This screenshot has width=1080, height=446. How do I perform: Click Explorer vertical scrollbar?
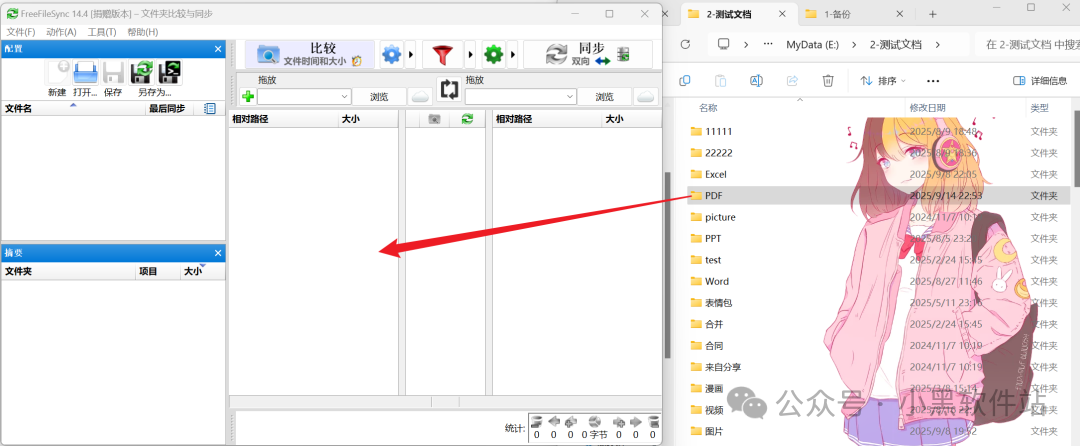pos(1076,151)
